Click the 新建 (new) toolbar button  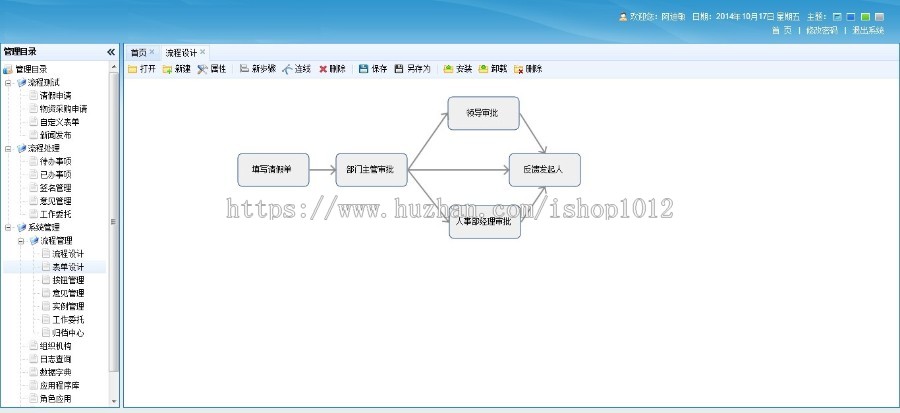point(177,69)
